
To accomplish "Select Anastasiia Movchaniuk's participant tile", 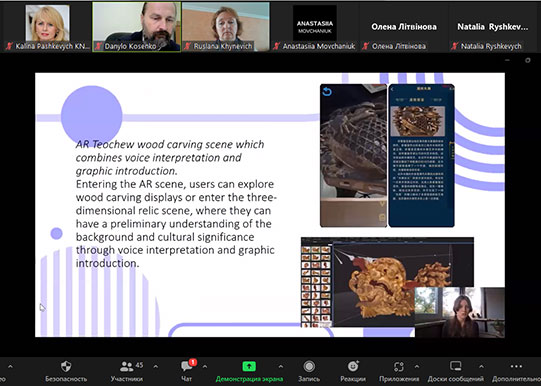I will (x=315, y=27).
